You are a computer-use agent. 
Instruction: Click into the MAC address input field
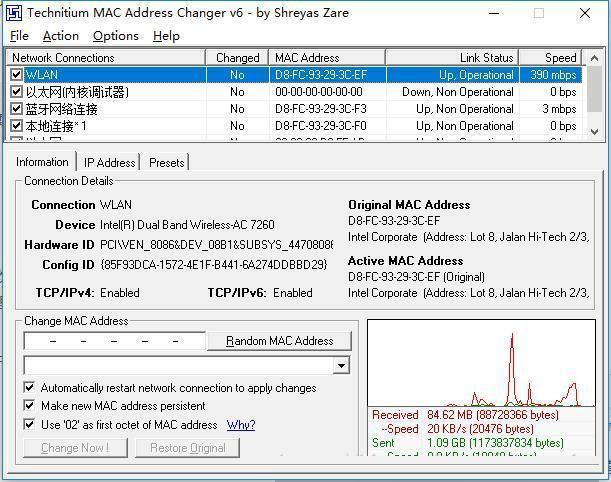pos(115,341)
